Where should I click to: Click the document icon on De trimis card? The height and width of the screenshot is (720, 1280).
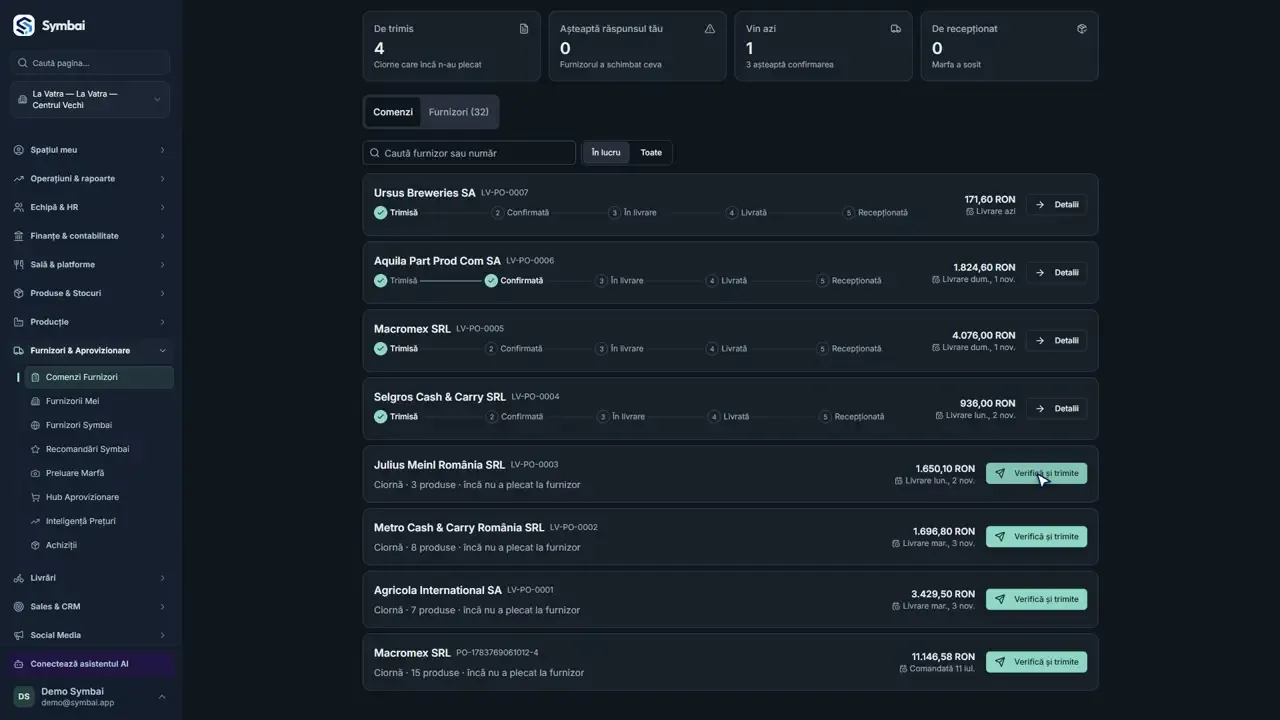[x=524, y=29]
